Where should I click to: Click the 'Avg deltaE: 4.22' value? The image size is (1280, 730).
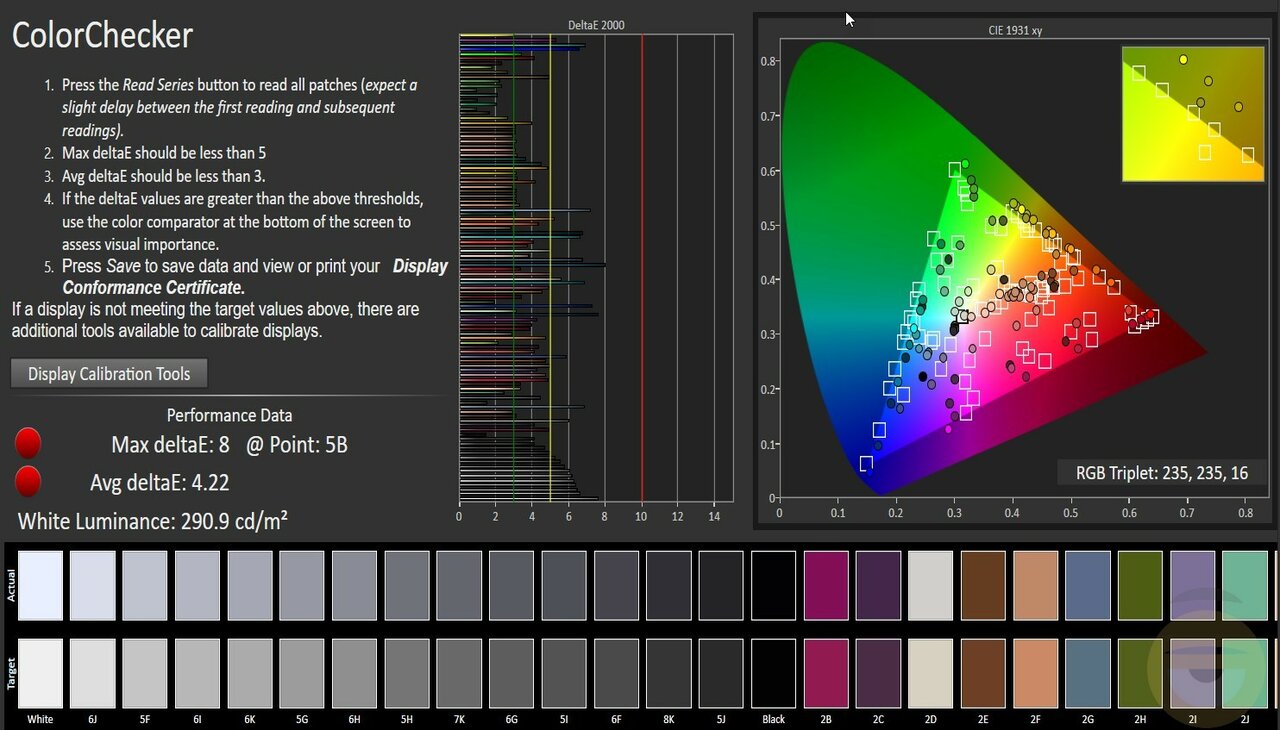pyautogui.click(x=160, y=483)
